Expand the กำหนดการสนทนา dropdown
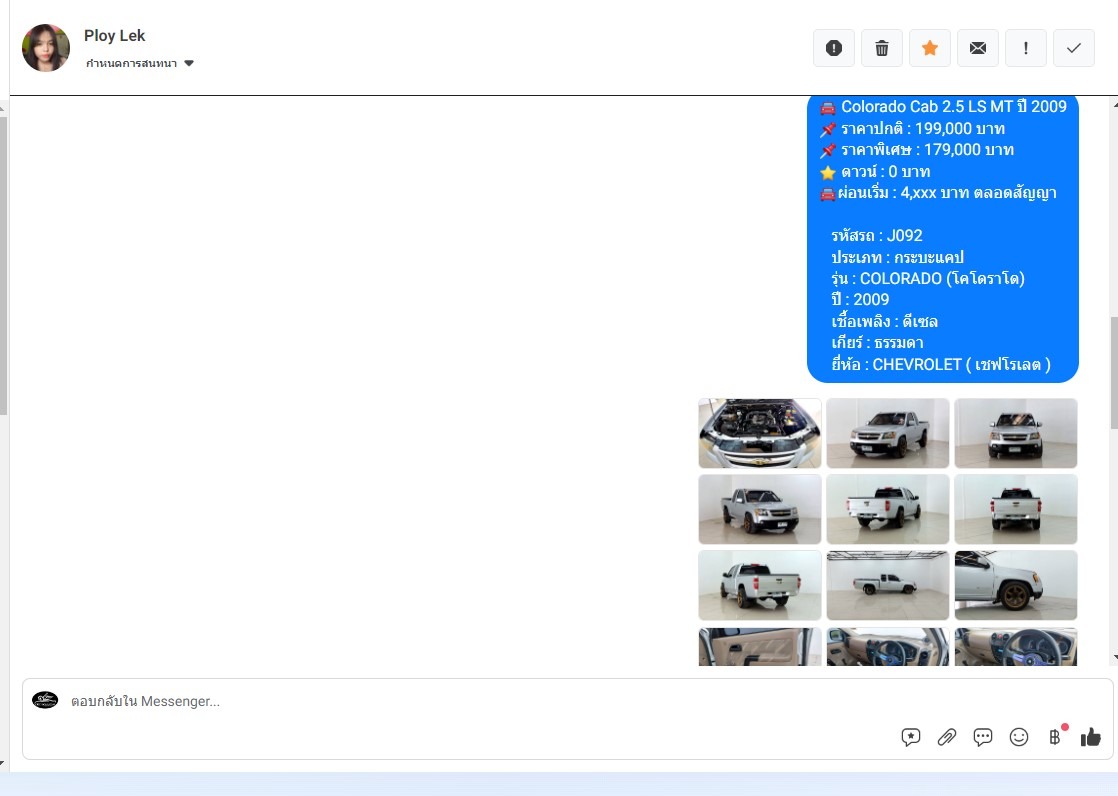 140,63
